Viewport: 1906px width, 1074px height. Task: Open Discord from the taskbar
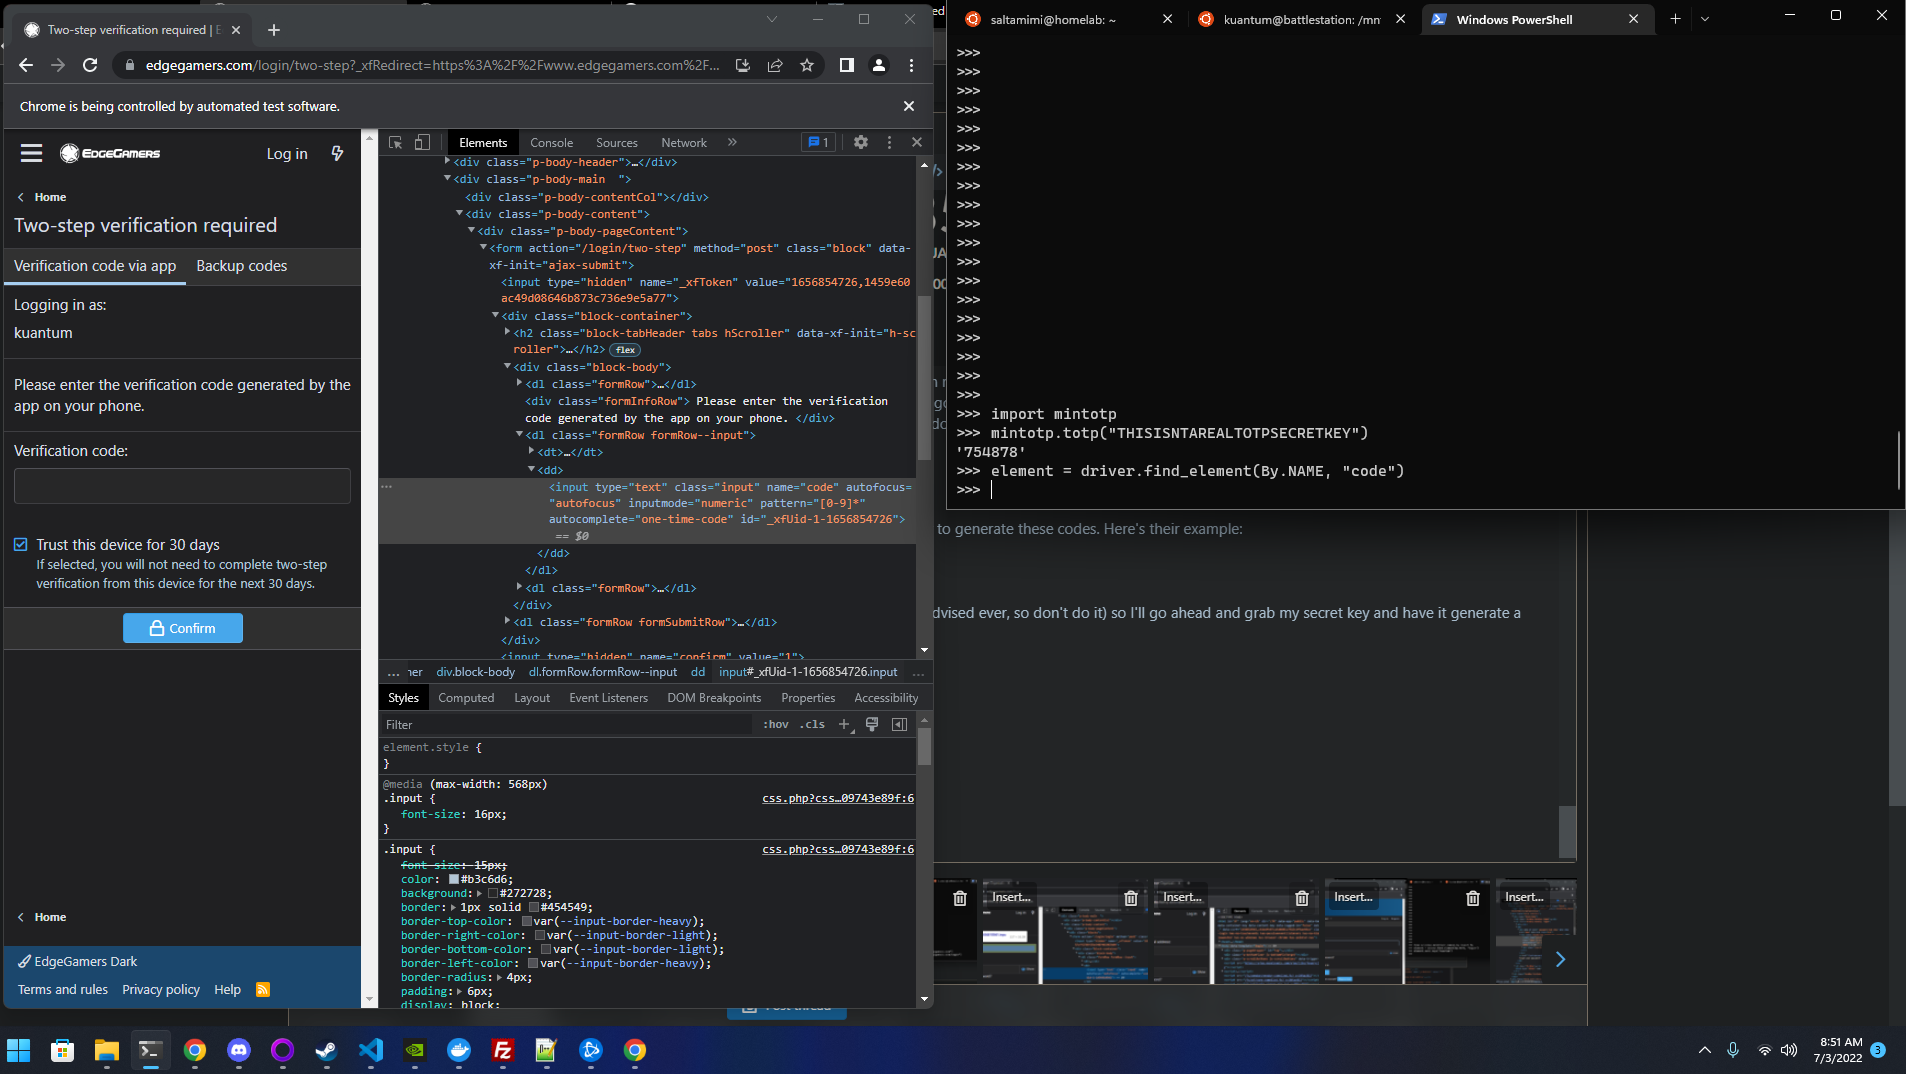pos(238,1050)
